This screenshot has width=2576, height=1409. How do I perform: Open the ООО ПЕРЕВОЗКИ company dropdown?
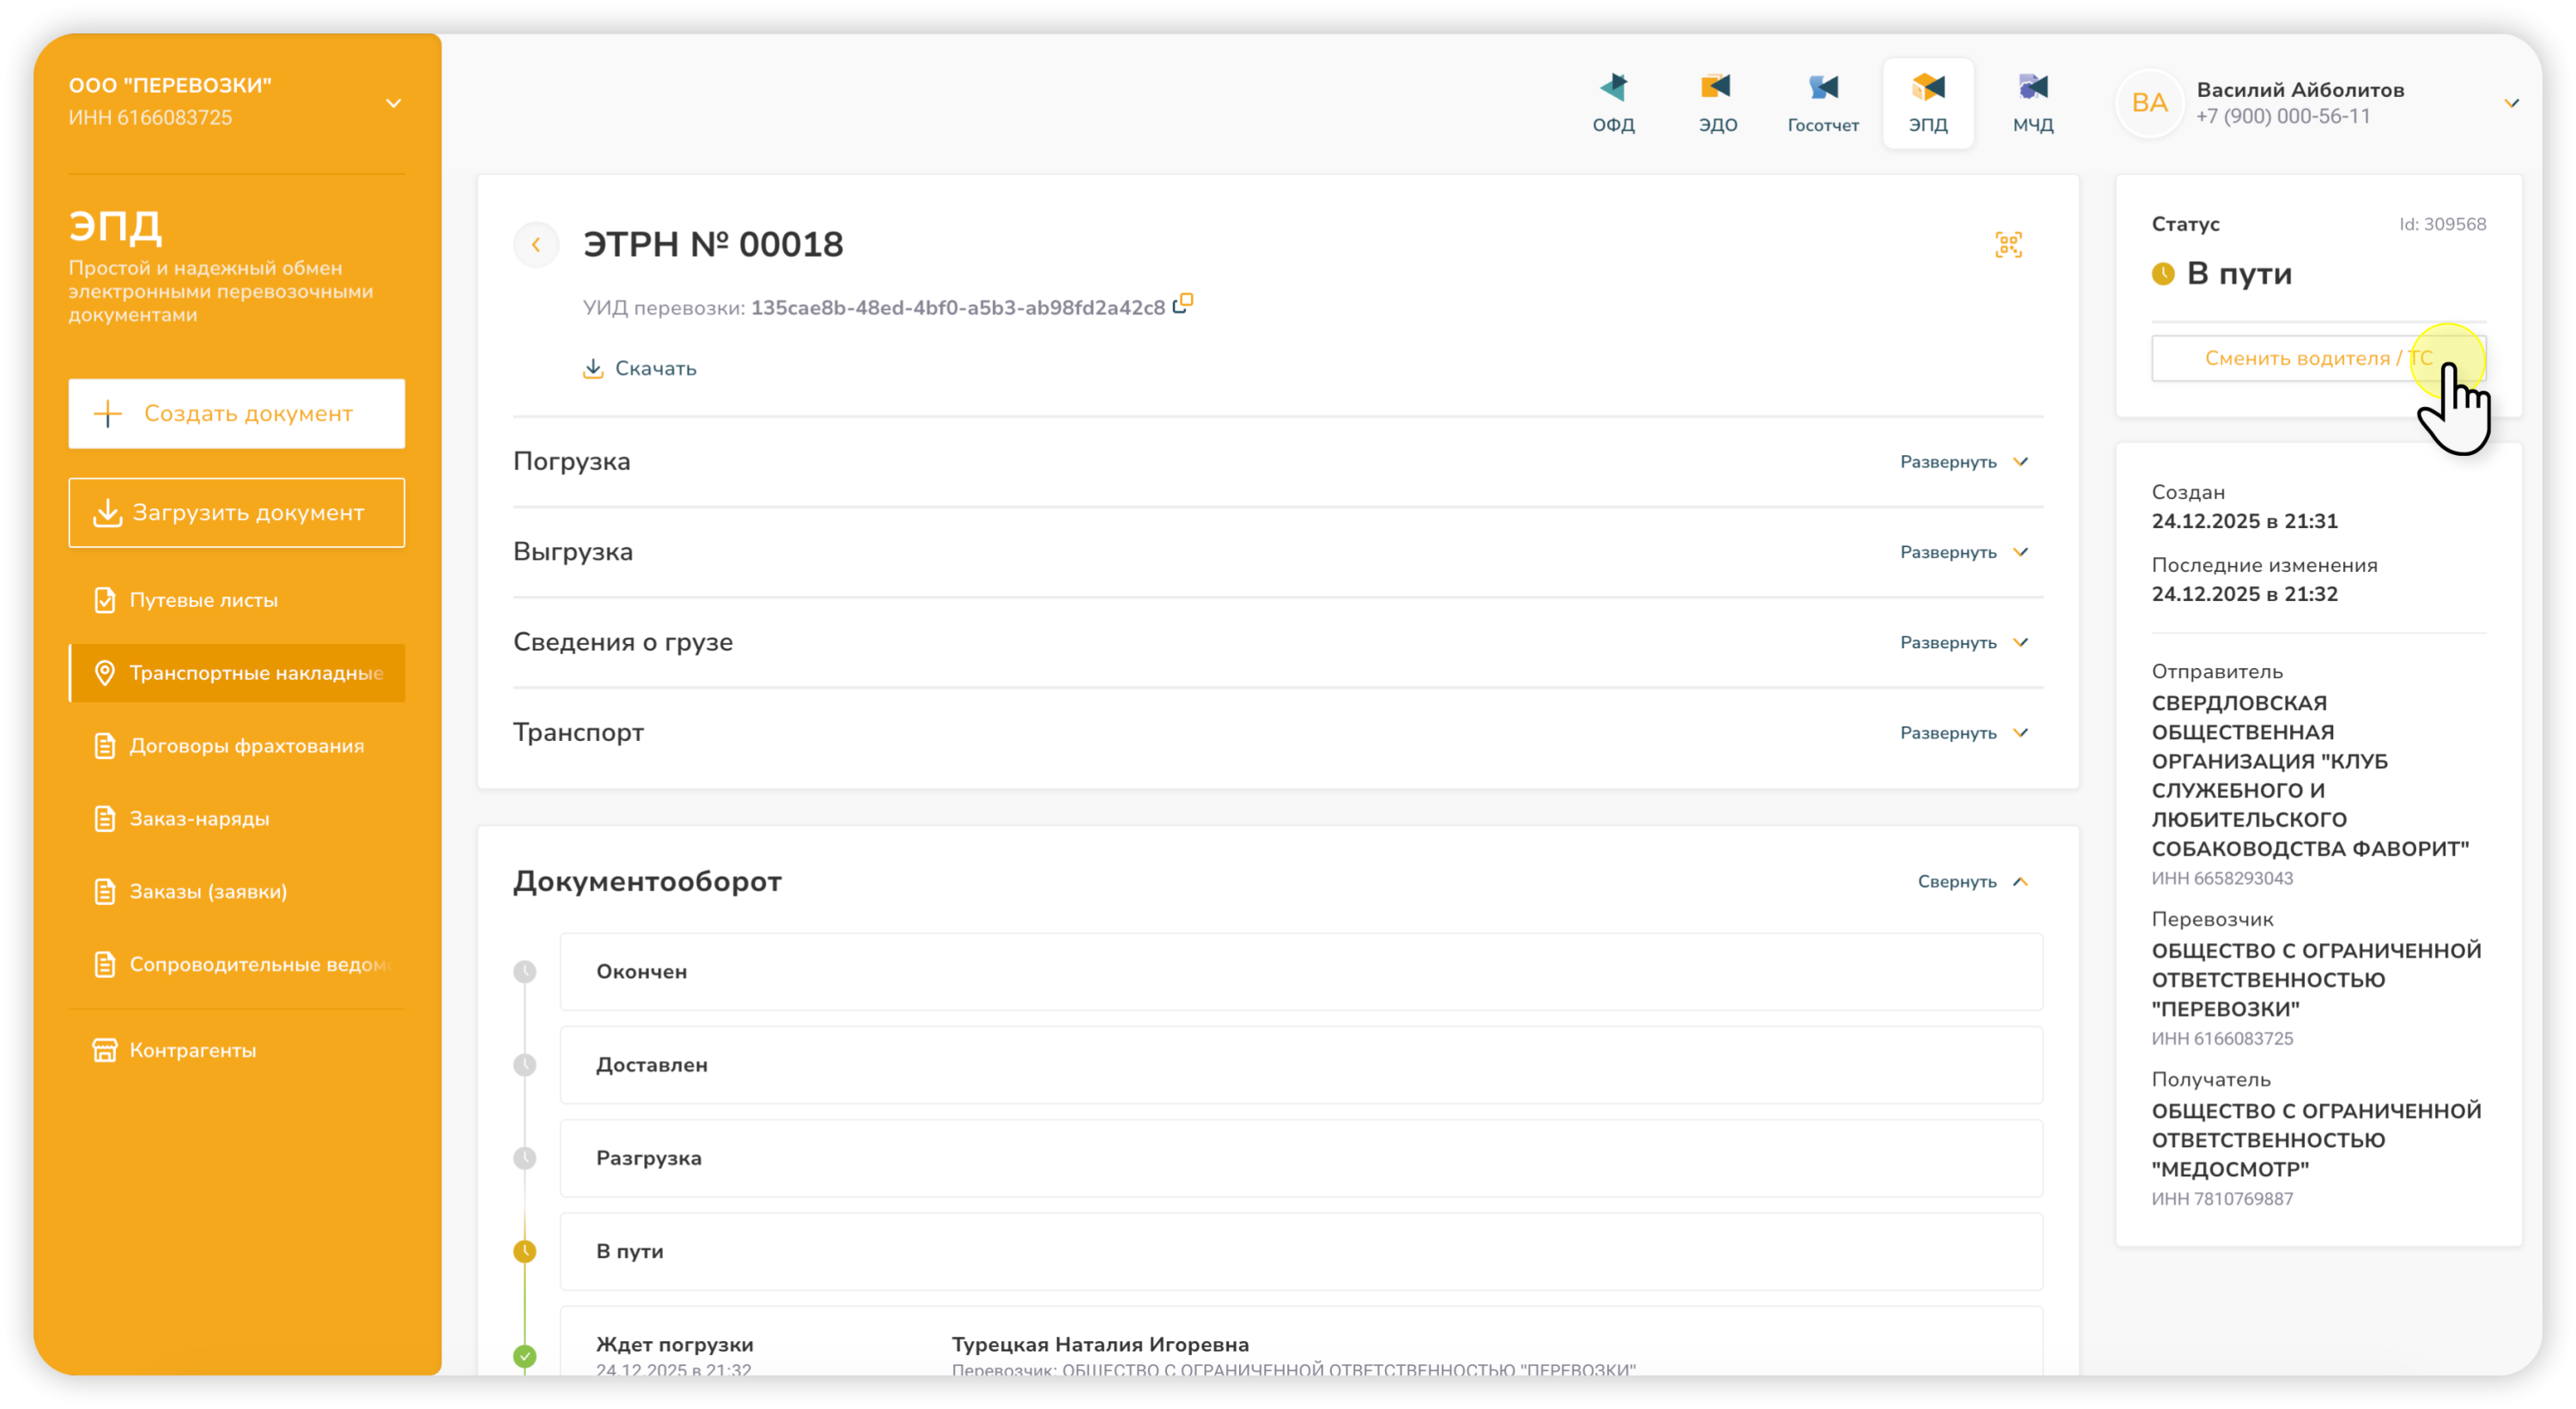coord(393,103)
